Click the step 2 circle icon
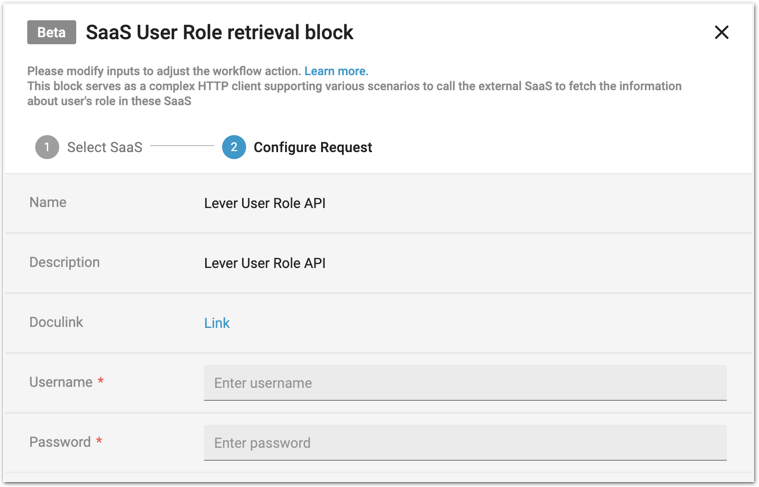Screen dimensions: 759x487 click(234, 147)
